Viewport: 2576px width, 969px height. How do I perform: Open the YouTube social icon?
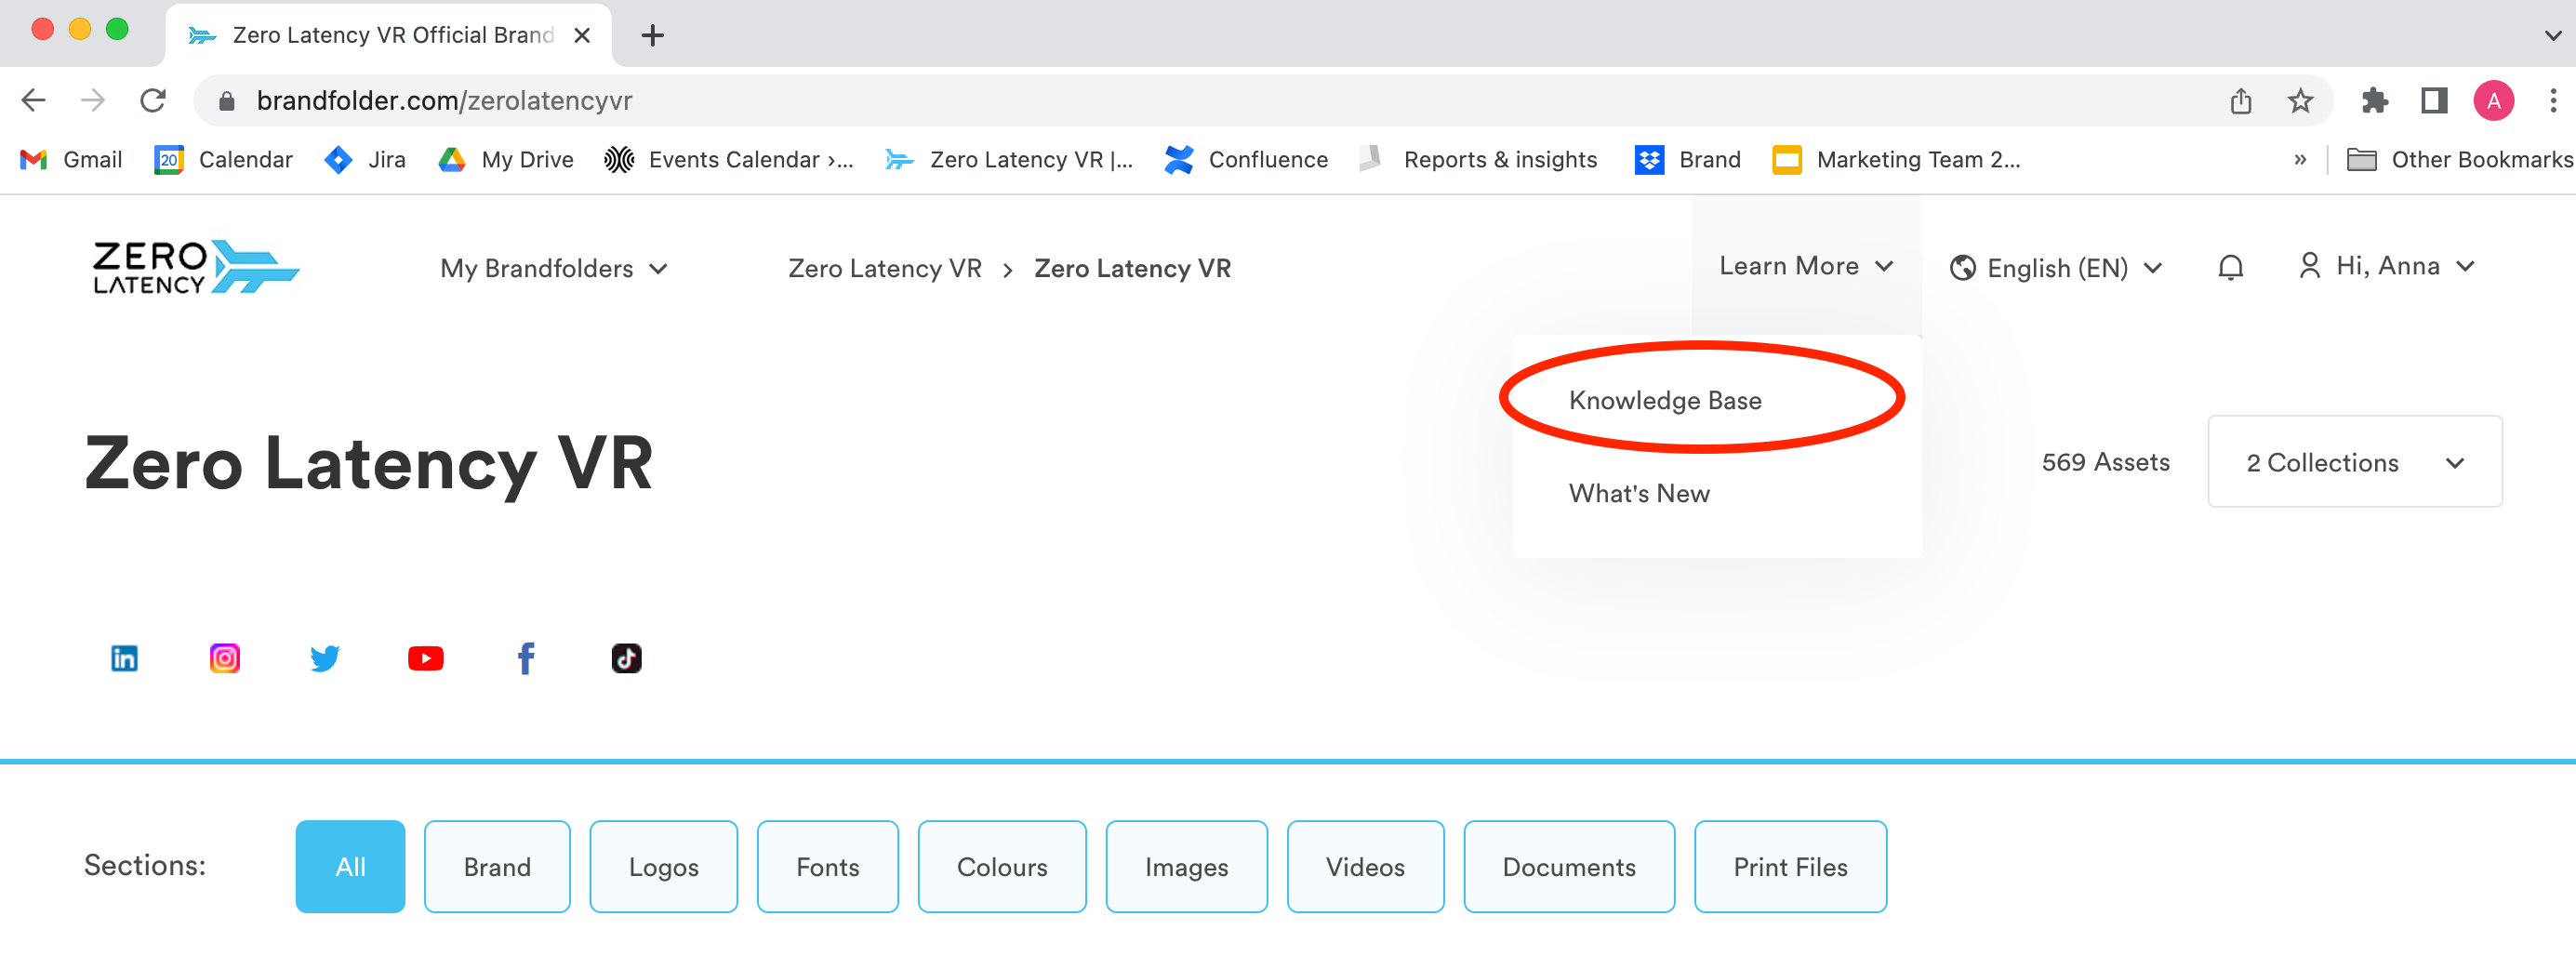(x=426, y=658)
